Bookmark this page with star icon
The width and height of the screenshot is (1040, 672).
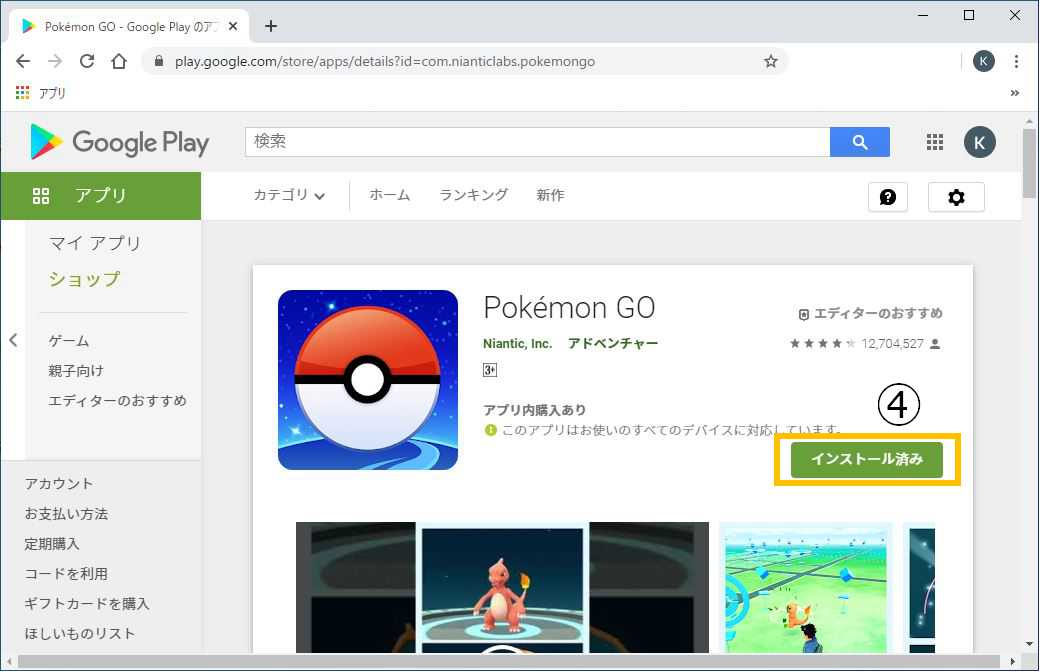[770, 62]
